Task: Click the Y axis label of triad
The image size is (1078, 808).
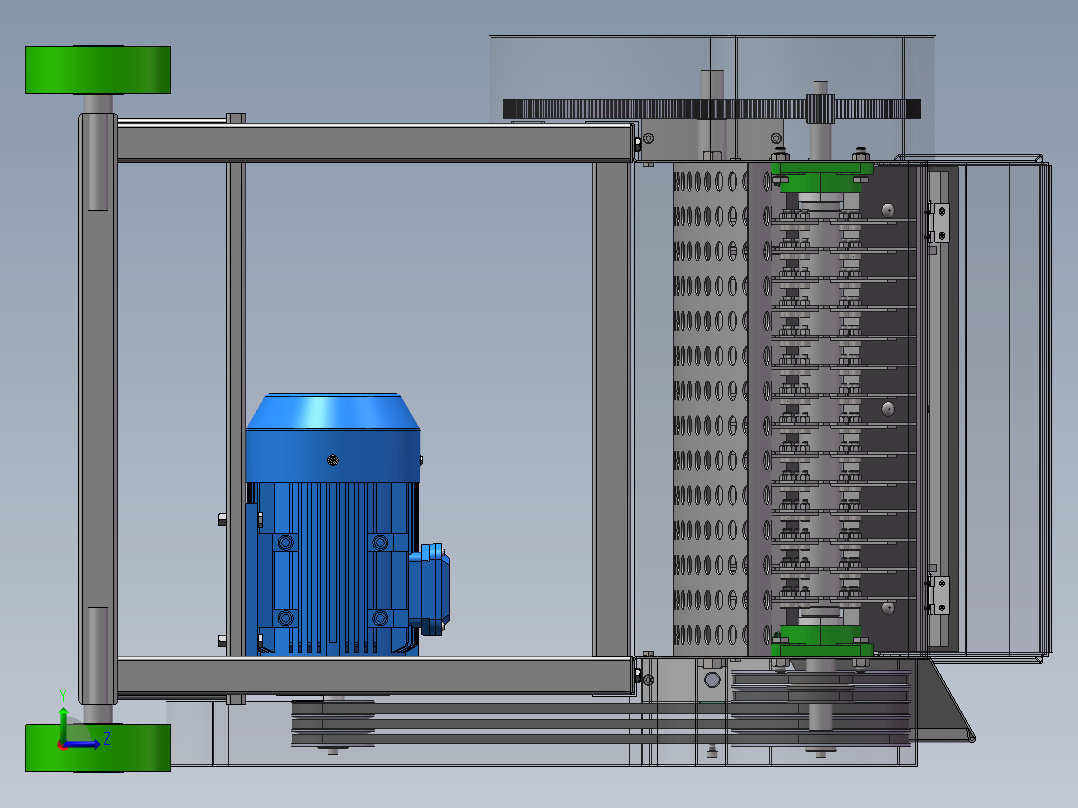Action: click(63, 695)
